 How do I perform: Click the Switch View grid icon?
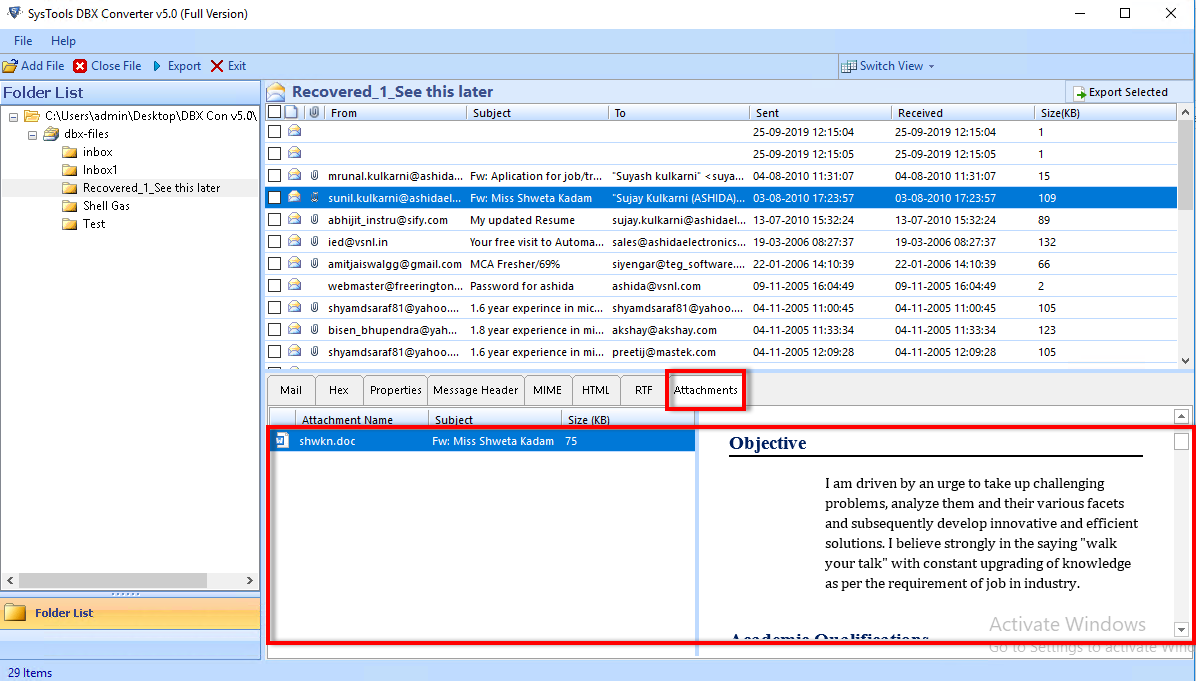(848, 66)
